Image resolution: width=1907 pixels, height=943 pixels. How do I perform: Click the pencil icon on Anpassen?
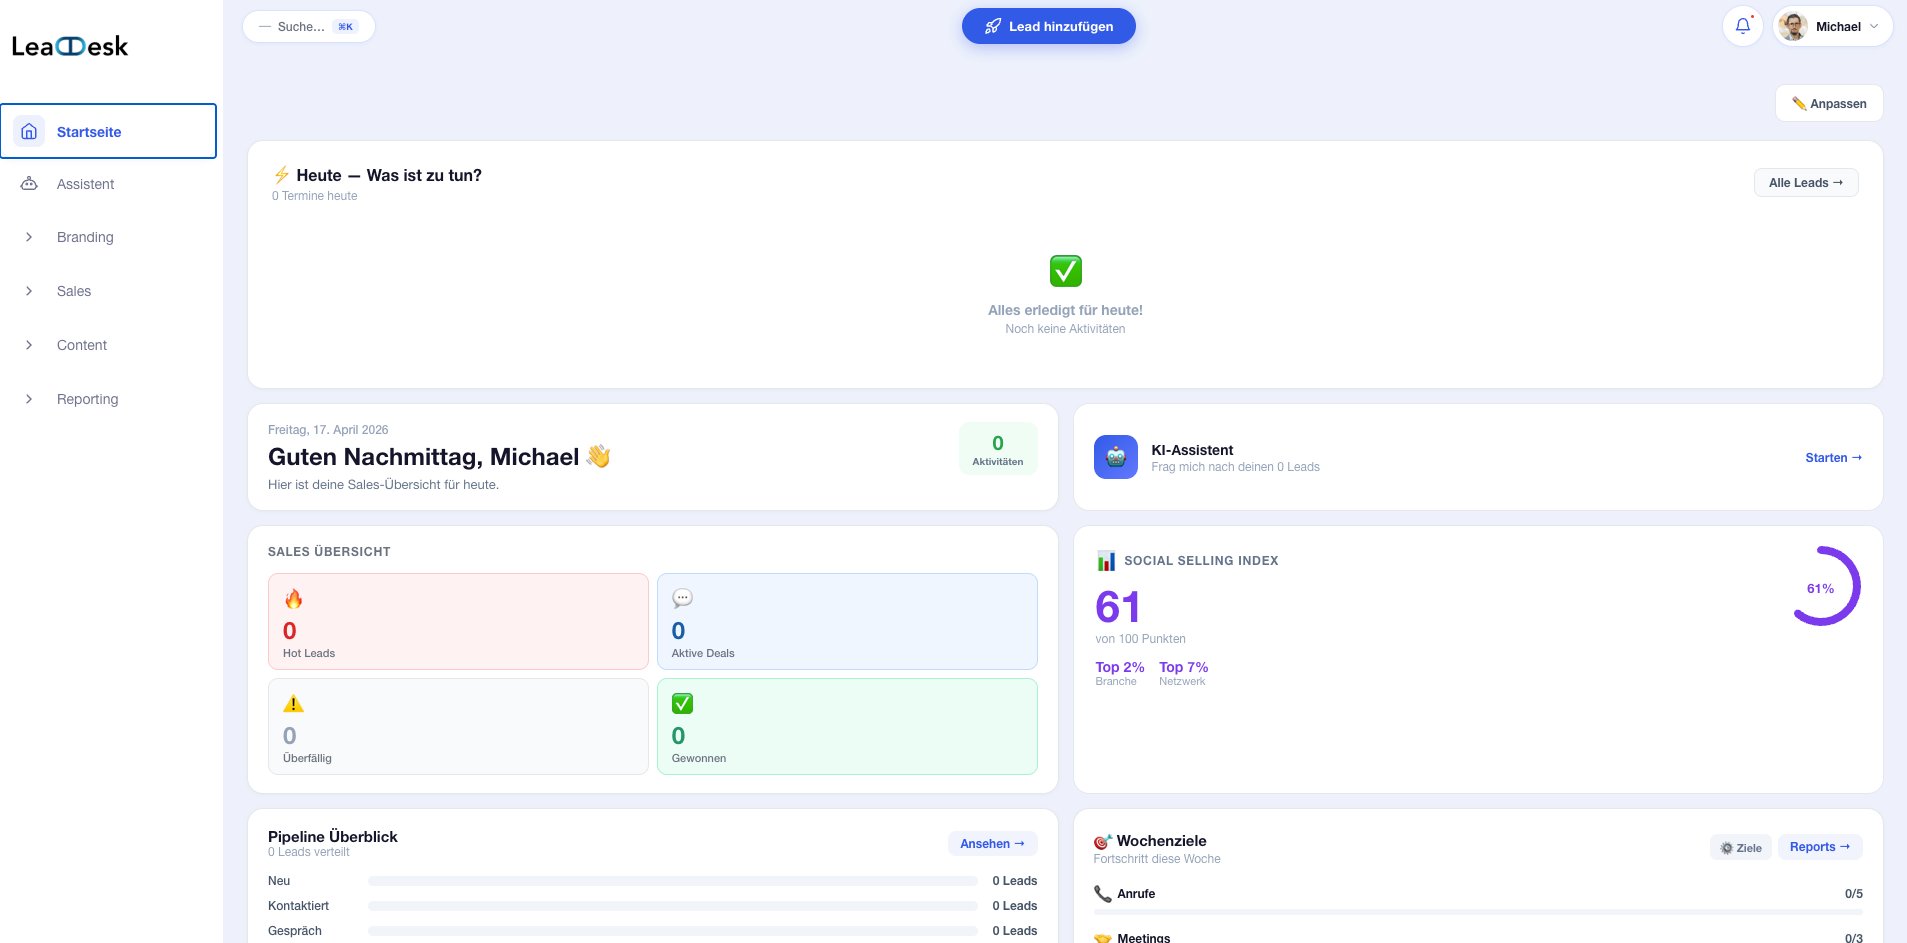click(x=1800, y=102)
